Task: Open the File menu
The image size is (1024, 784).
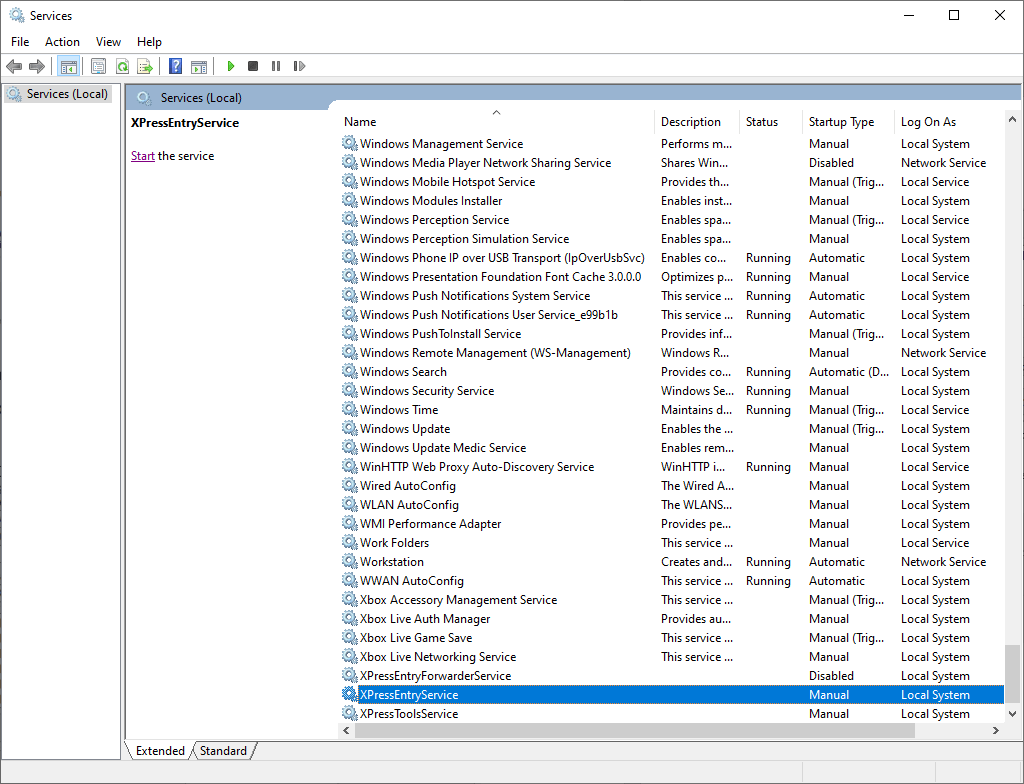Action: (x=20, y=42)
